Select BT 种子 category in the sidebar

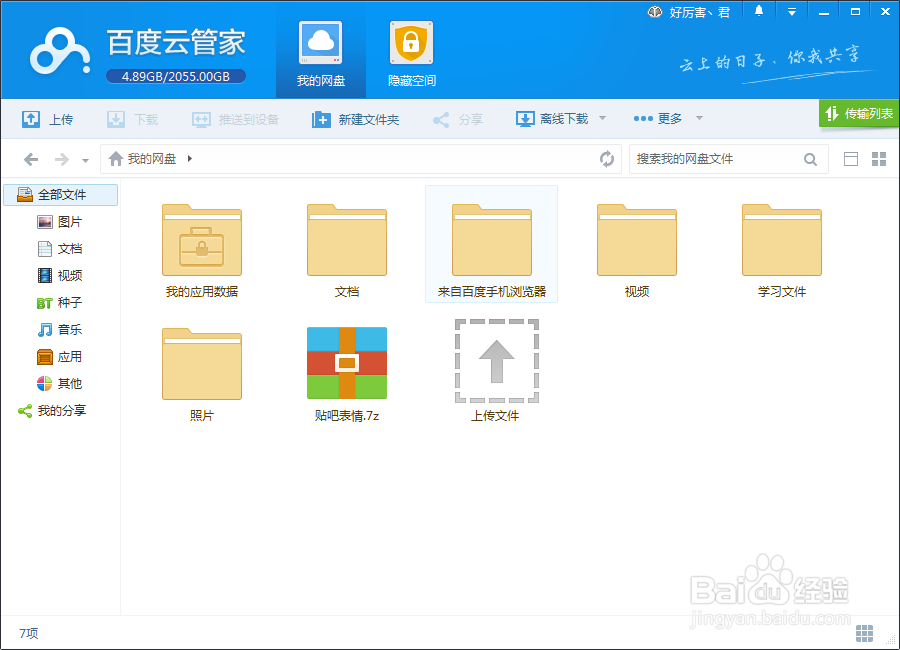pyautogui.click(x=60, y=303)
